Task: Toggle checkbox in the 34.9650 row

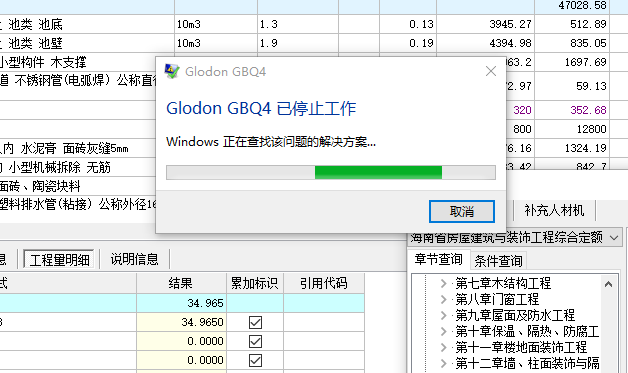Action: [255, 322]
